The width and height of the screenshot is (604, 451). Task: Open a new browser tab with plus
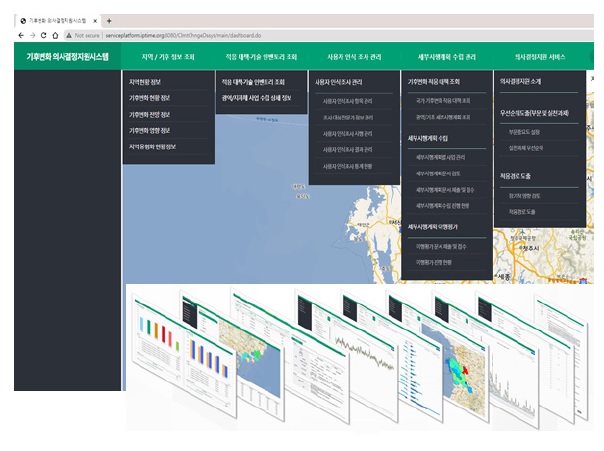109,21
